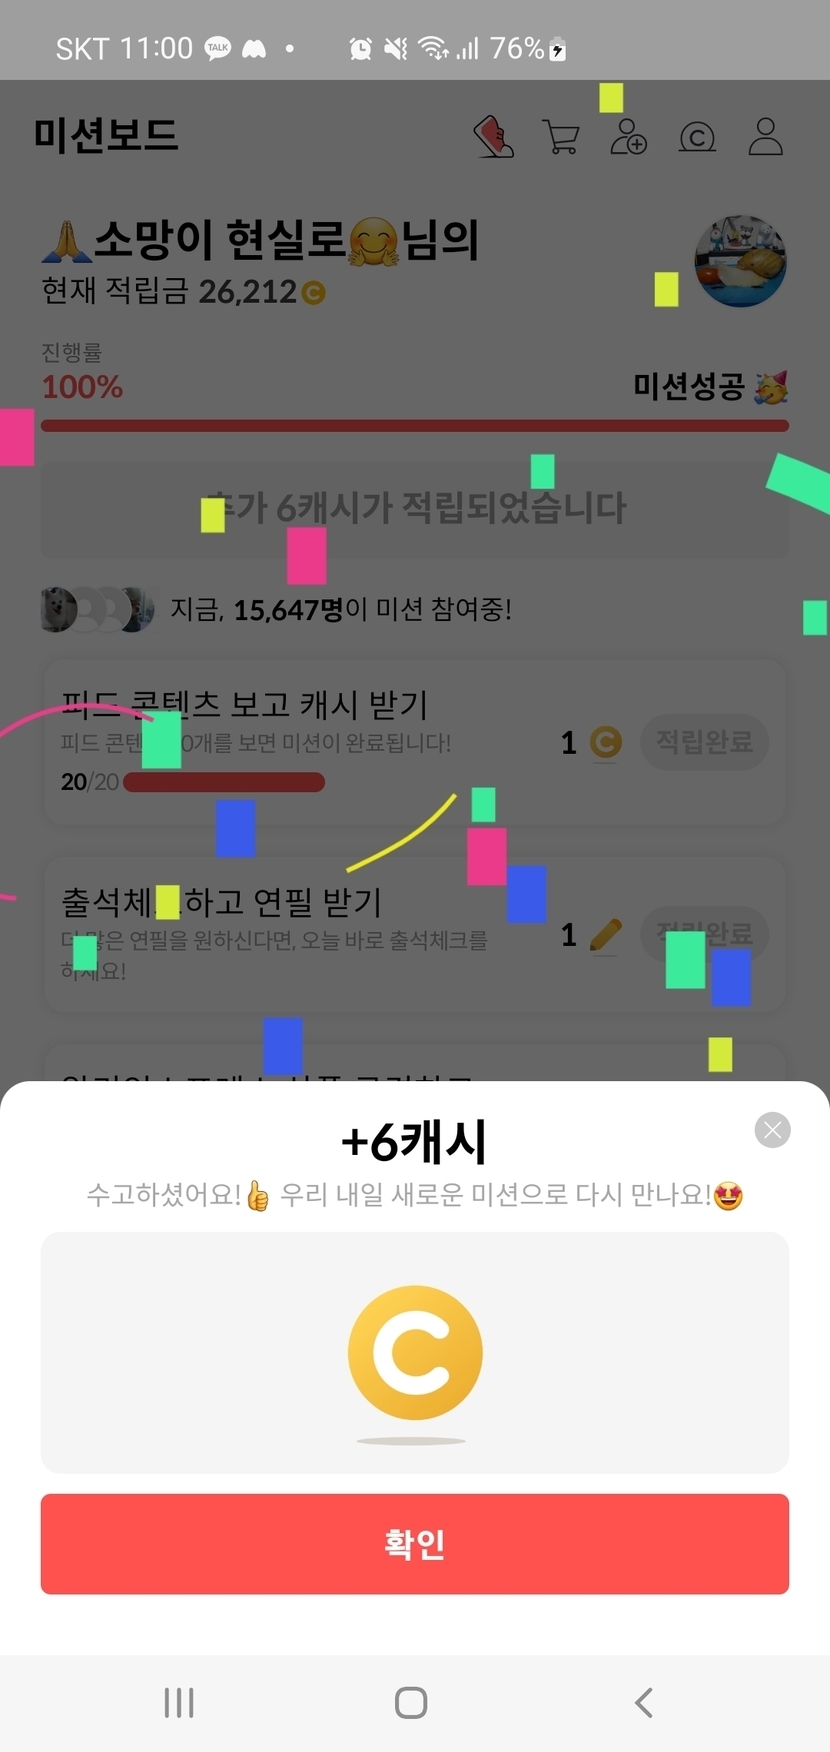Image resolution: width=830 pixels, height=1752 pixels.
Task: Tap the red sneaker icon in header
Action: (x=494, y=137)
